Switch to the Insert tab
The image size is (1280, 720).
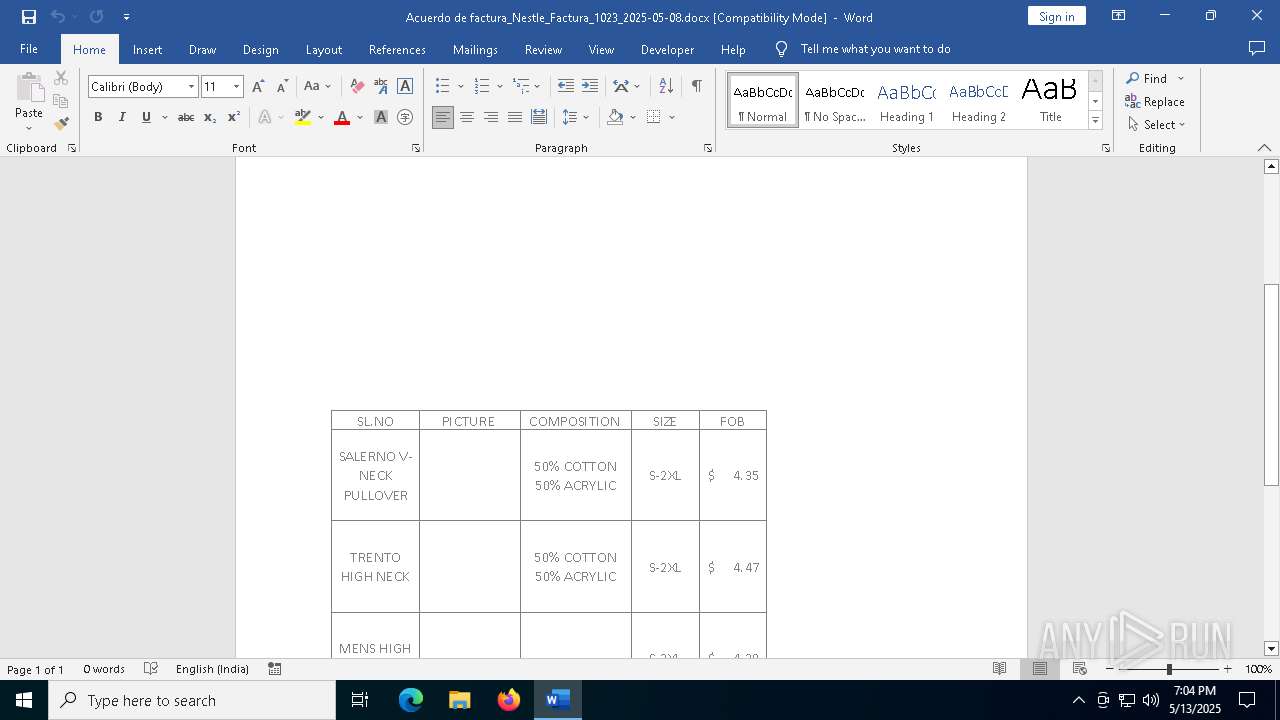pyautogui.click(x=147, y=49)
